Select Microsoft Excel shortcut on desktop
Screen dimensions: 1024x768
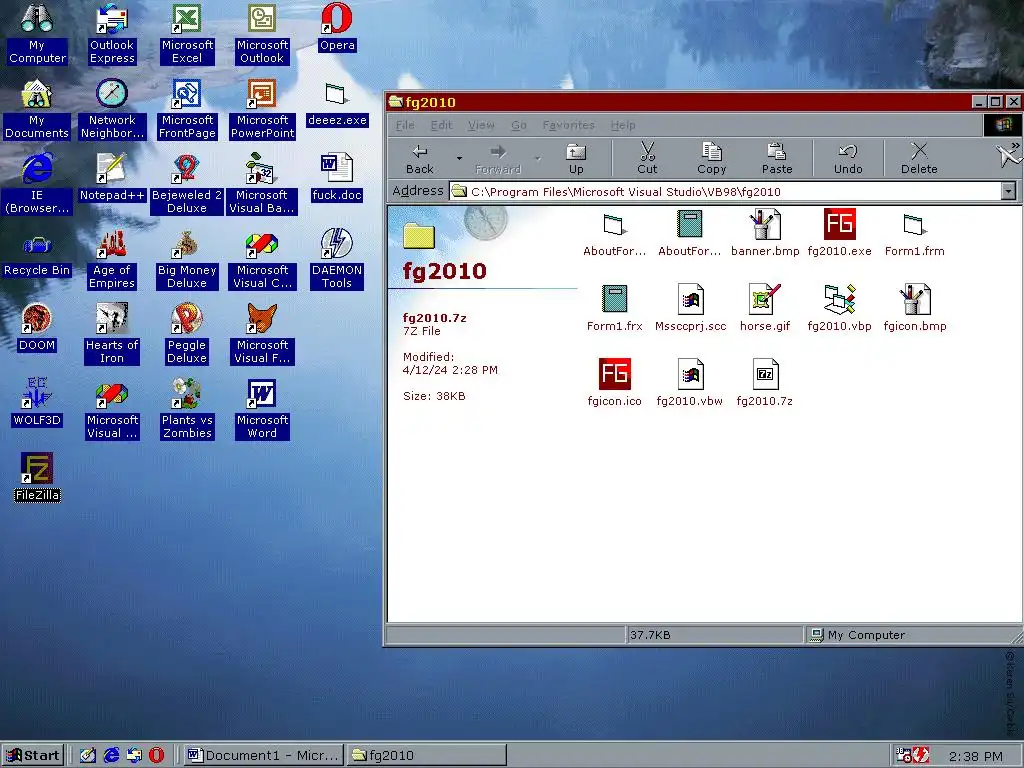(187, 34)
